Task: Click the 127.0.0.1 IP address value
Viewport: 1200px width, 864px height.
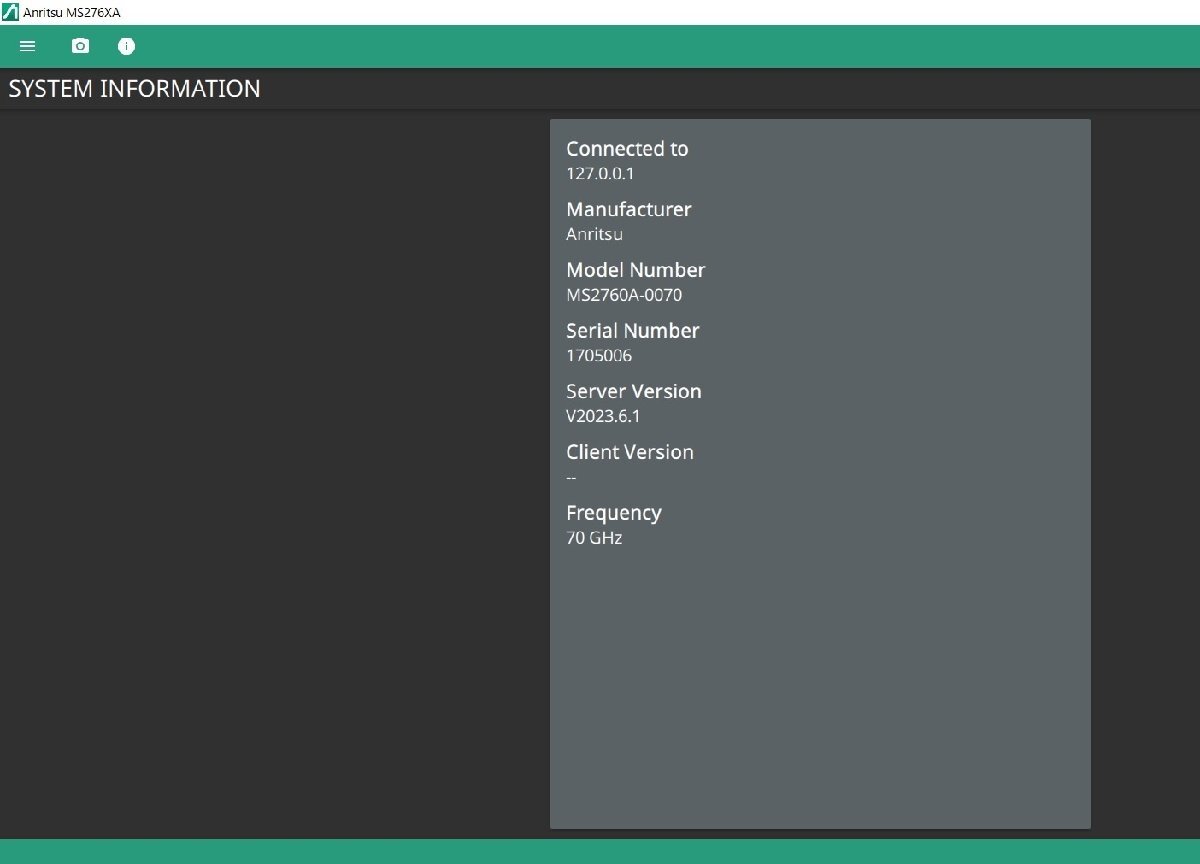Action: [x=600, y=174]
